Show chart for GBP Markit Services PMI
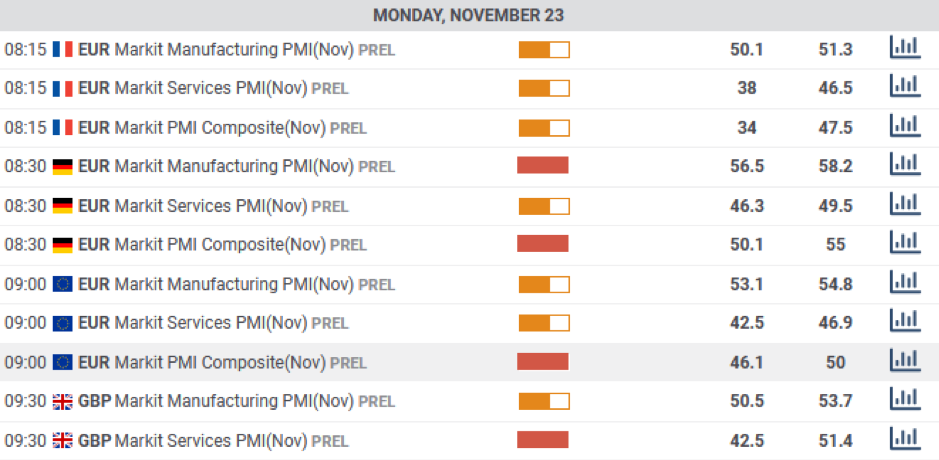 pos(905,438)
